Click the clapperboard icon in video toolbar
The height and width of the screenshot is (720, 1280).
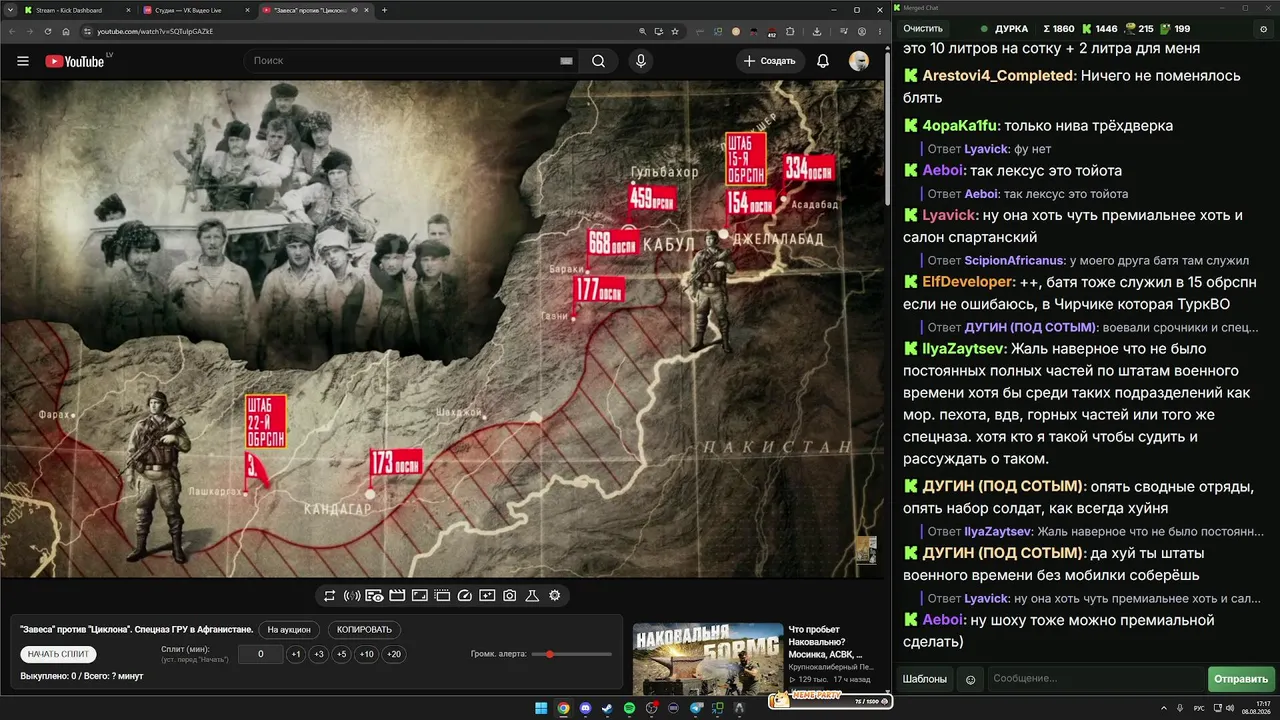397,596
